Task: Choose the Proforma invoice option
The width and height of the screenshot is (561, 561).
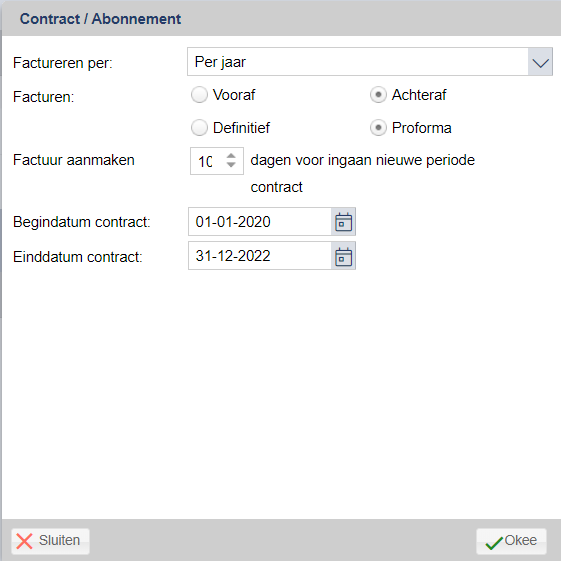Action: [378, 128]
